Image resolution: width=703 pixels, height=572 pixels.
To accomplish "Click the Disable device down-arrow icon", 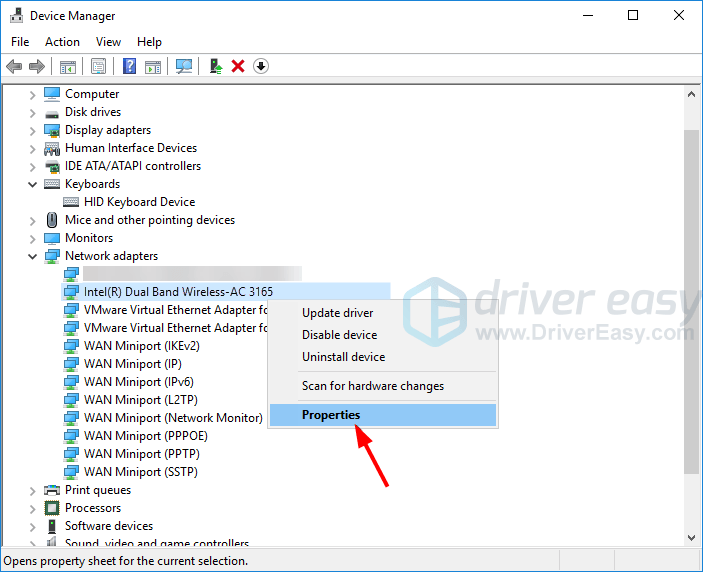I will pos(261,66).
